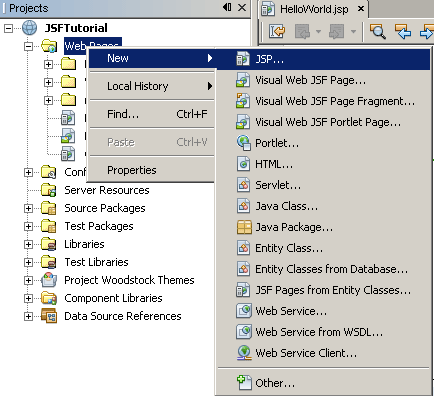This screenshot has height=396, width=434.
Task: Click the Web Service... icon
Action: 244,311
